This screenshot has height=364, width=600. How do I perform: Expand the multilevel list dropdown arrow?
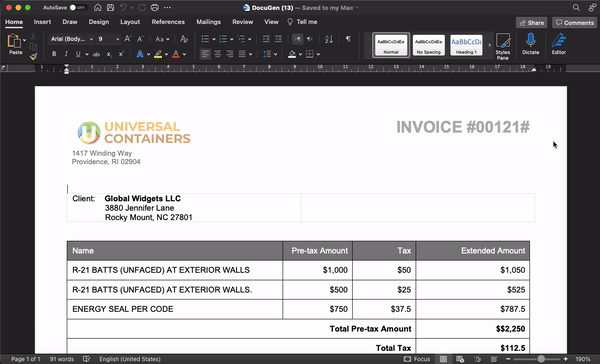coord(249,39)
